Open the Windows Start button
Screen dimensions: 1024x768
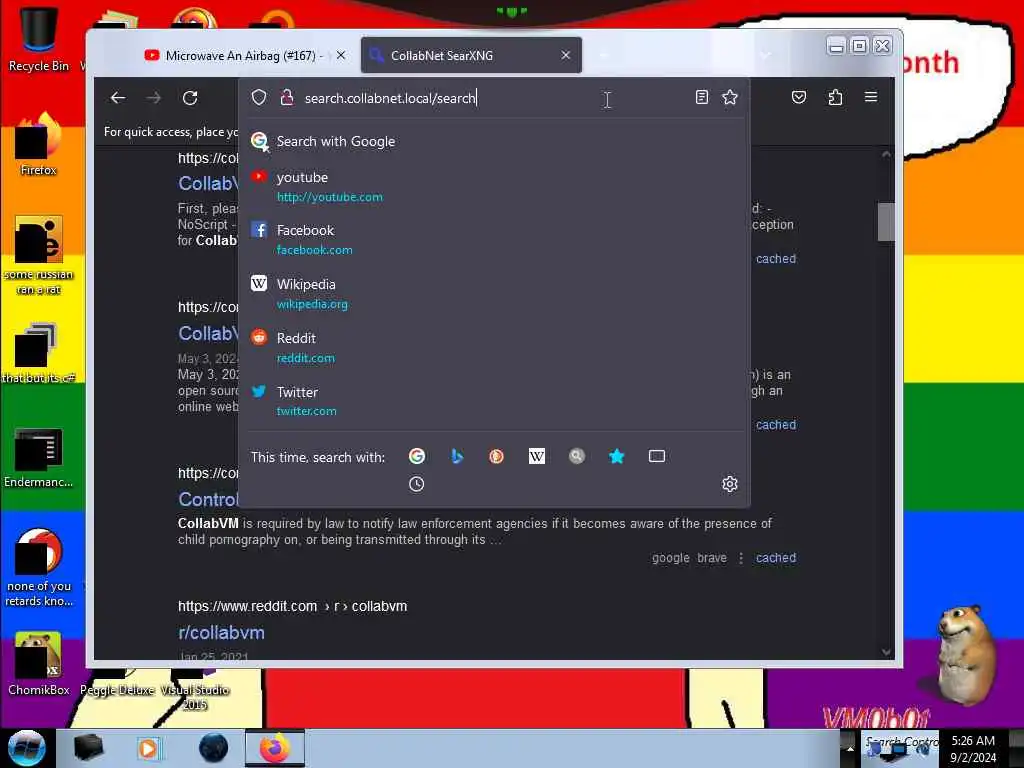(26, 748)
